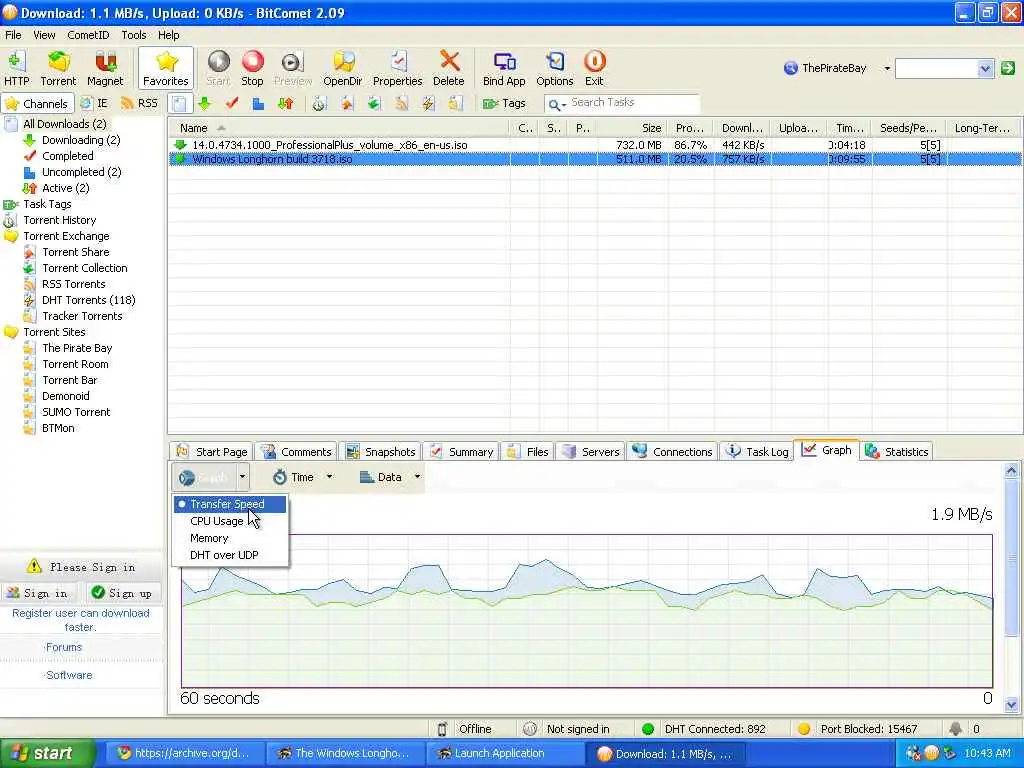
Task: Open the Tags filter button
Action: [504, 103]
